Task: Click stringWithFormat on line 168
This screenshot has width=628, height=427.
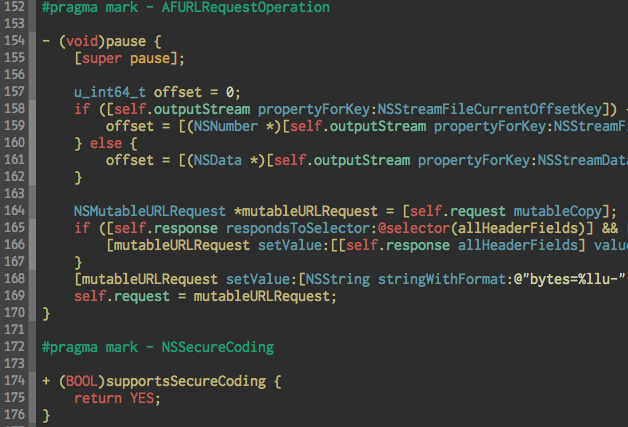Action: 442,279
